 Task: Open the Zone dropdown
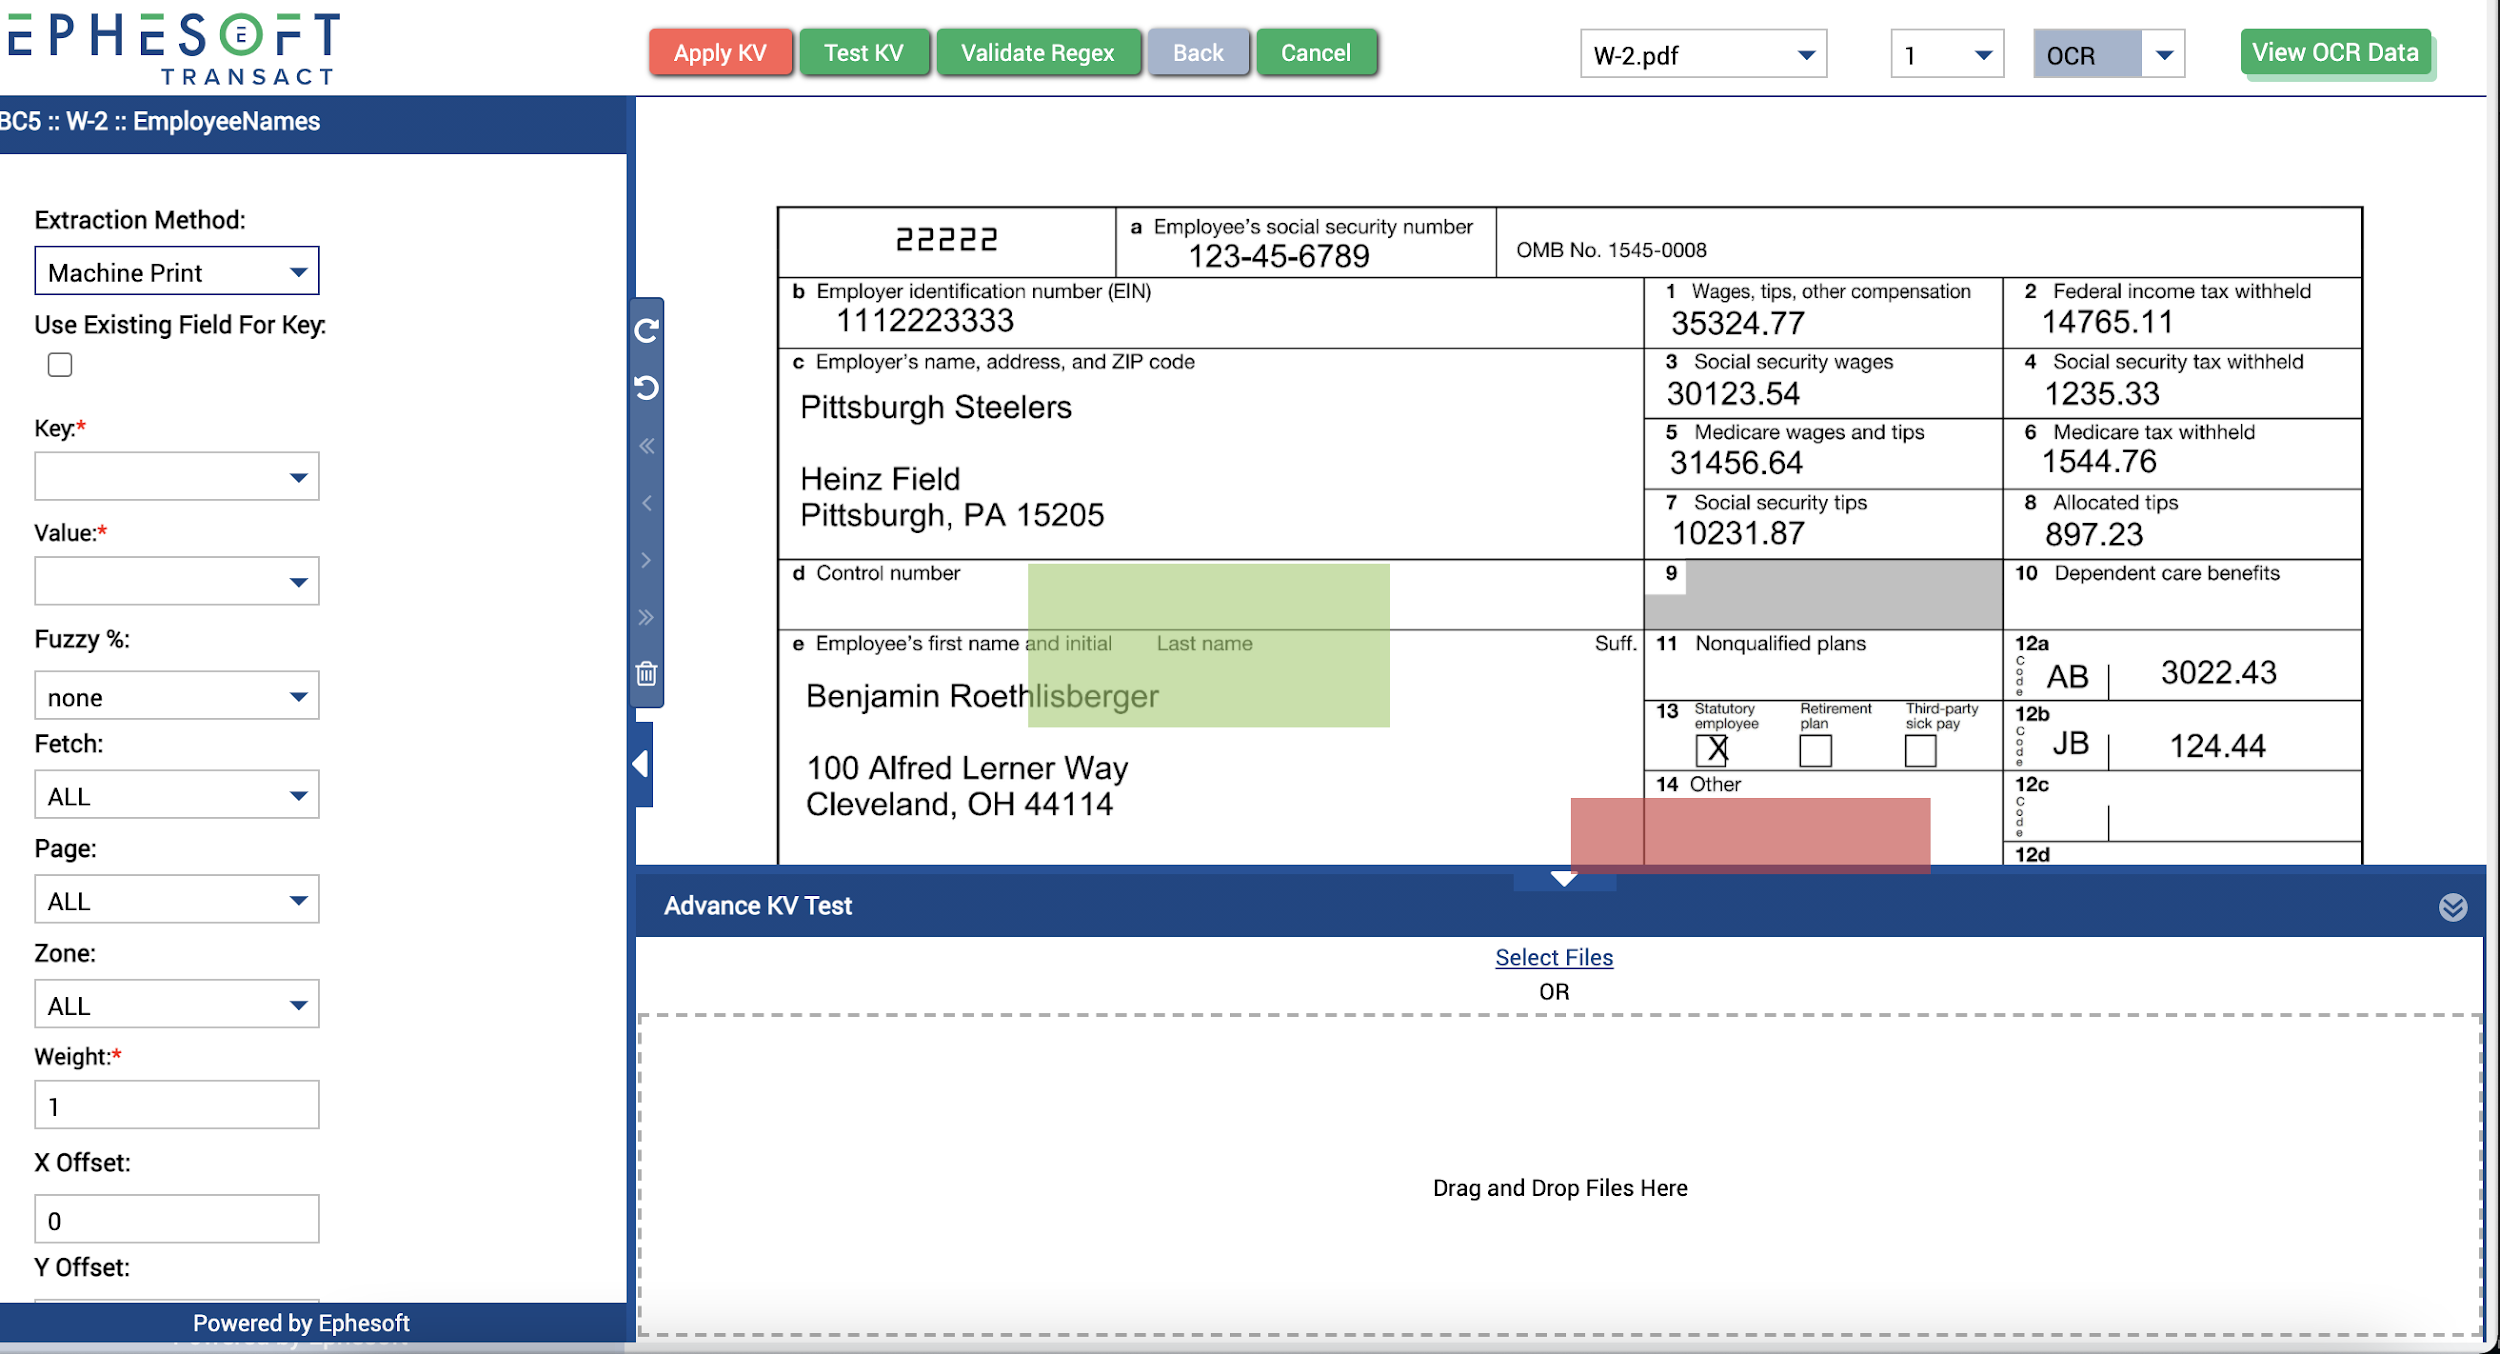click(x=177, y=1004)
